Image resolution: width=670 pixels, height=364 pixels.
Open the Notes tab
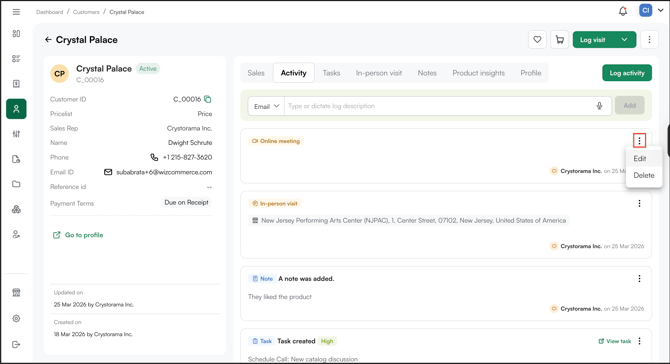click(427, 73)
